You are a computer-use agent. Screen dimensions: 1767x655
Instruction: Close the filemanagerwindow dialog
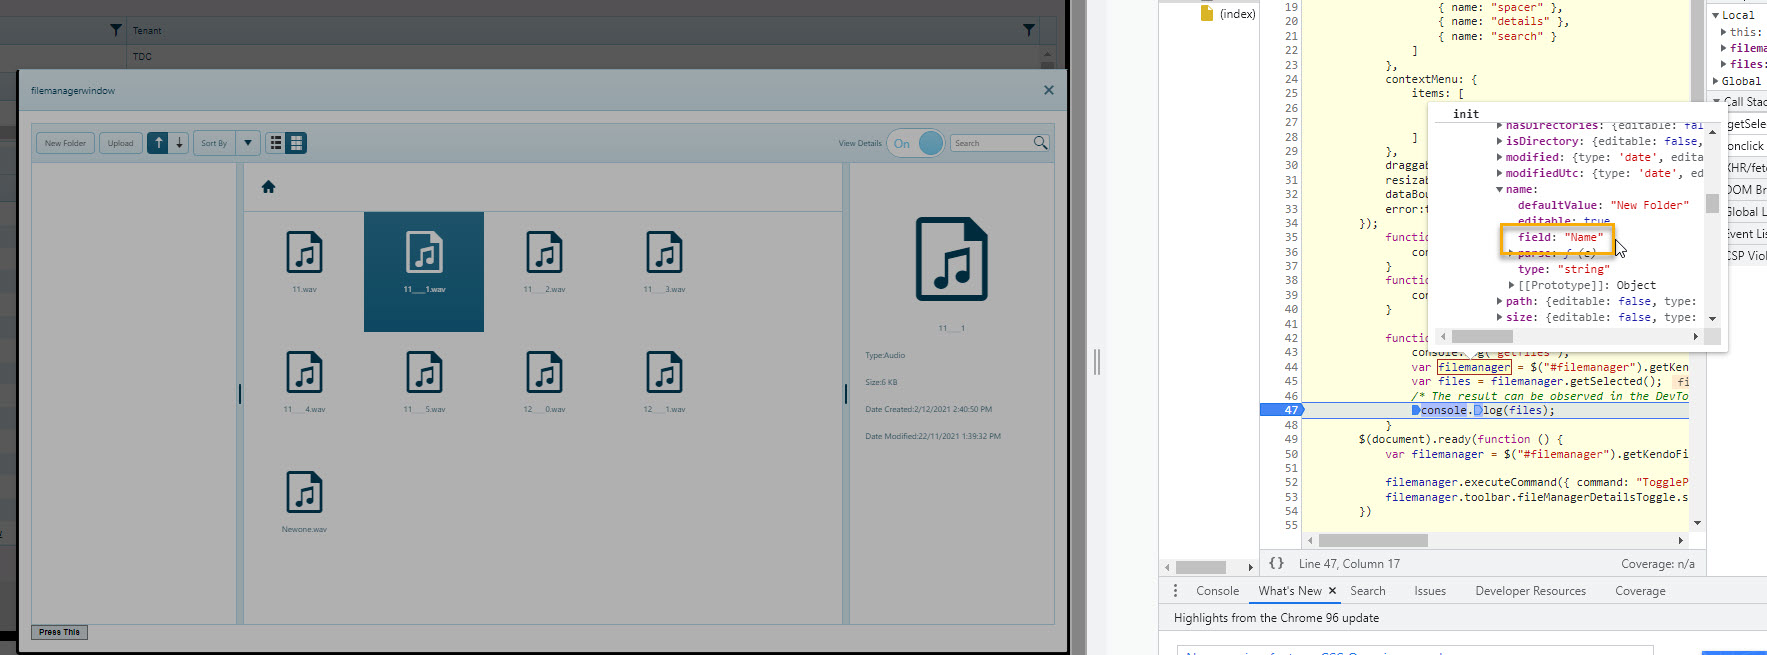click(x=1048, y=90)
